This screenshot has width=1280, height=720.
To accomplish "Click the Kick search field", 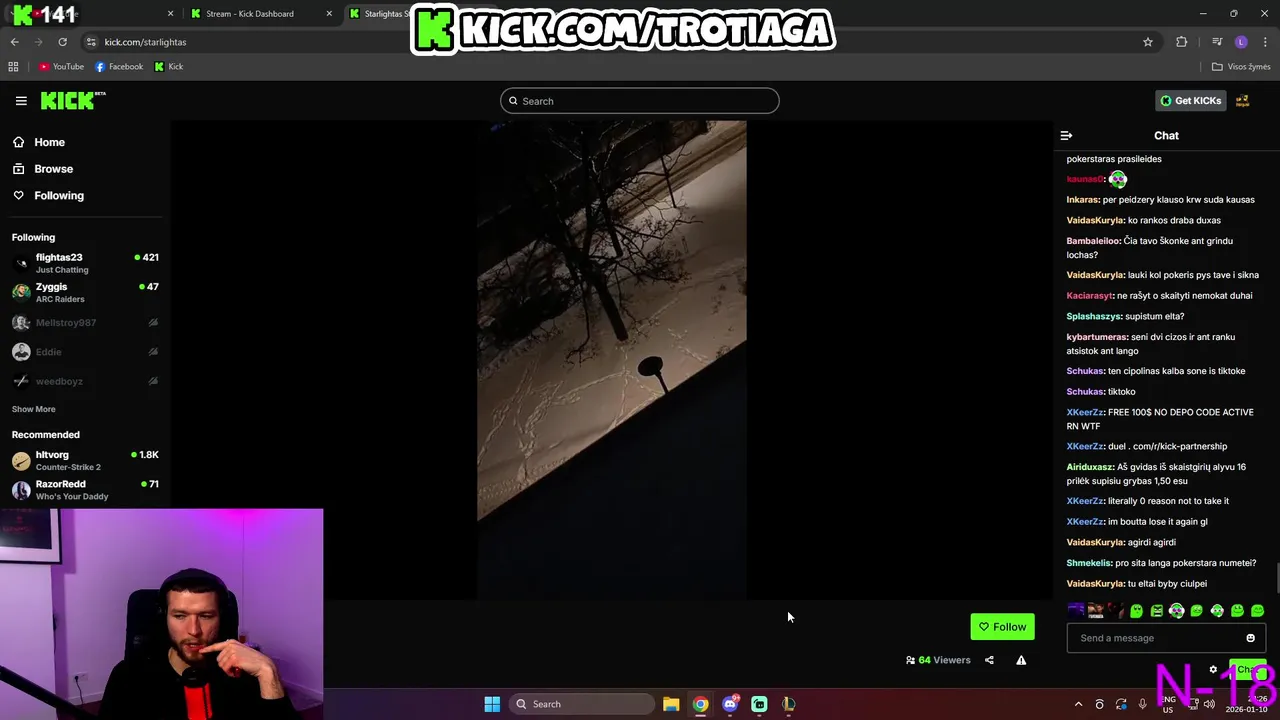I will (x=640, y=101).
